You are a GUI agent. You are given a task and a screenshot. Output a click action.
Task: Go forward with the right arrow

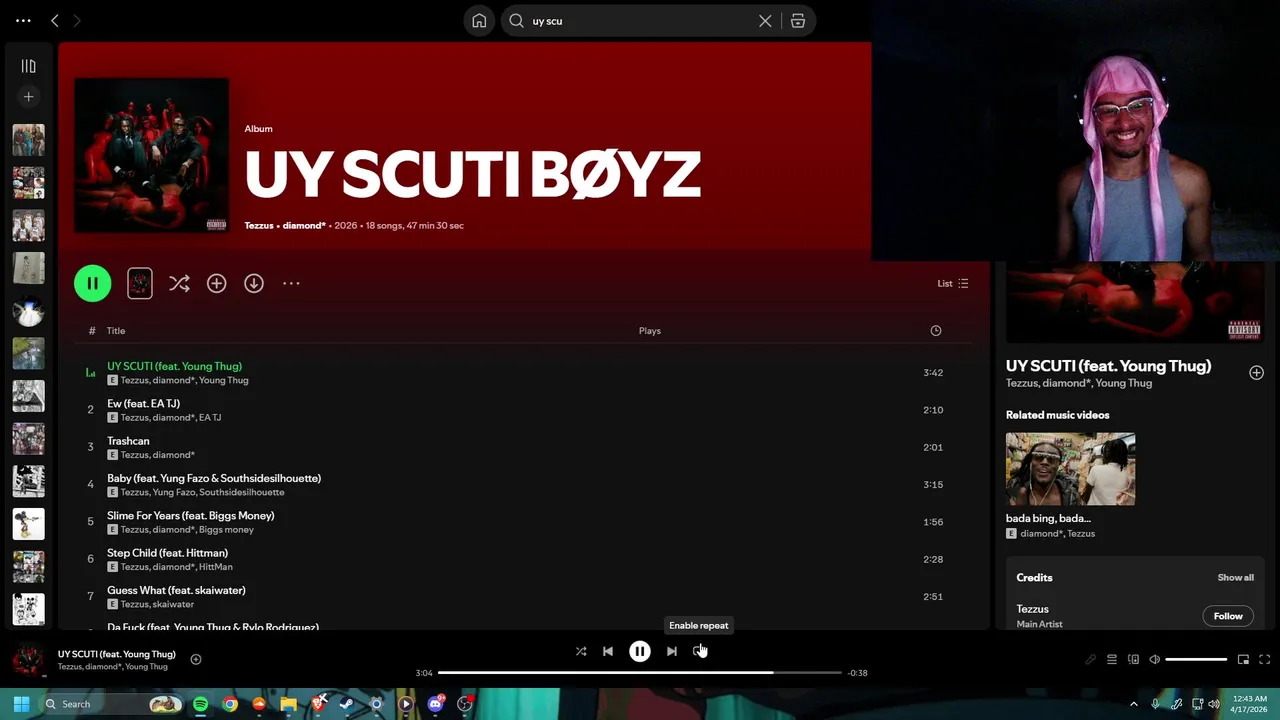click(x=77, y=21)
